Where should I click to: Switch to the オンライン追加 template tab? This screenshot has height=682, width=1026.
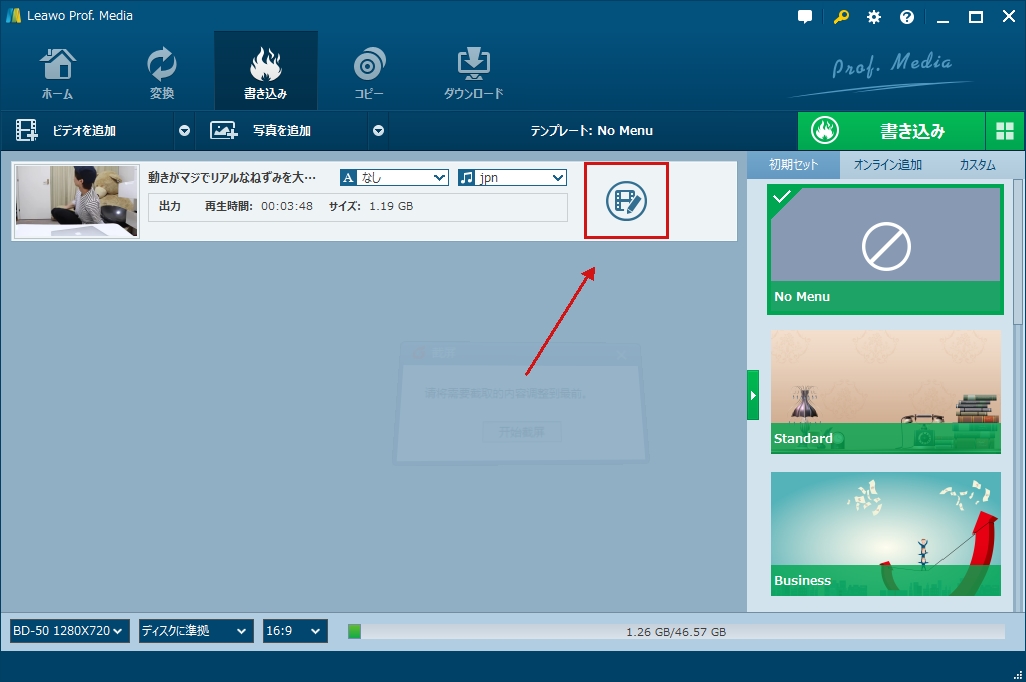887,165
